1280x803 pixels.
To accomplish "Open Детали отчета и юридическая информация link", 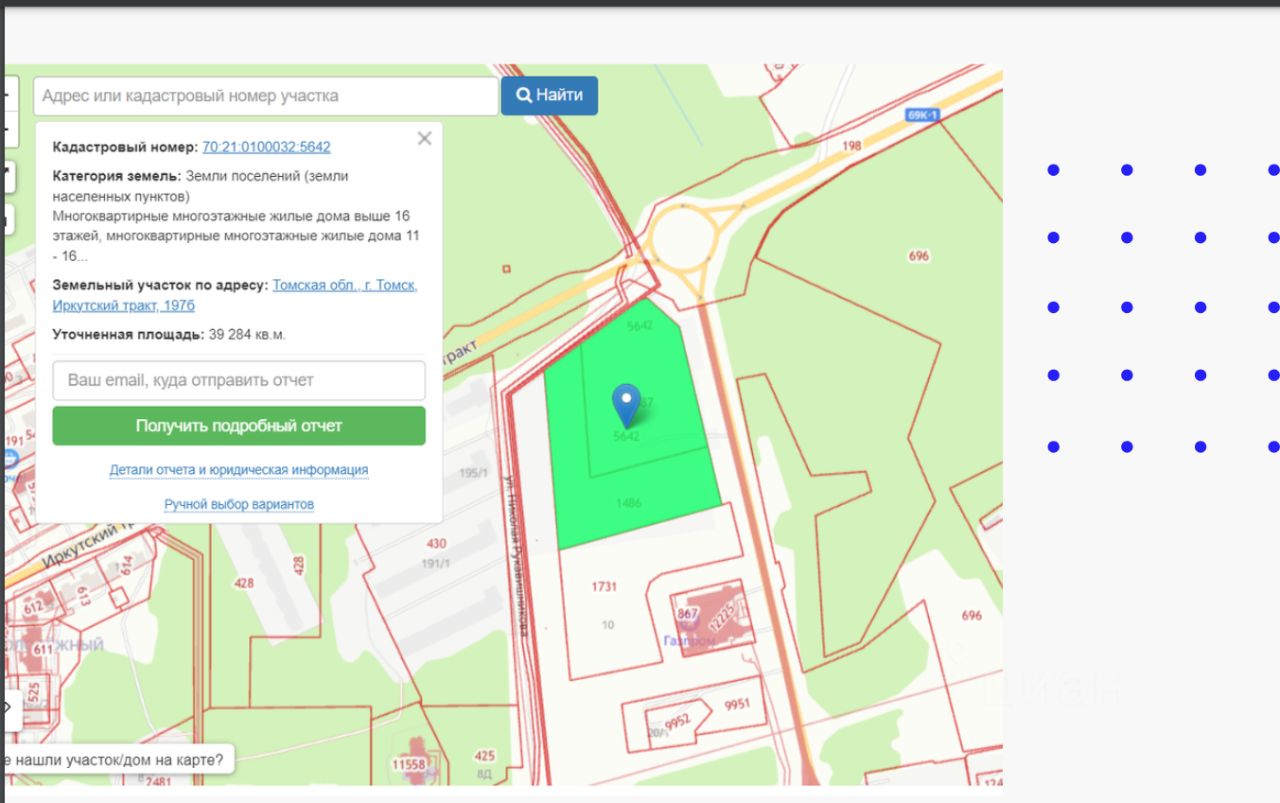I will coord(239,470).
